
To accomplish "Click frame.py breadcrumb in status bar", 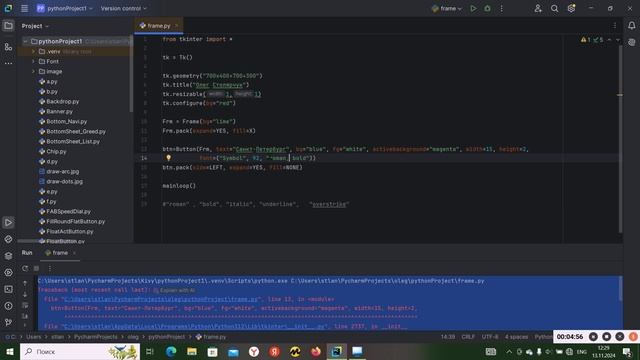I will tap(211, 337).
